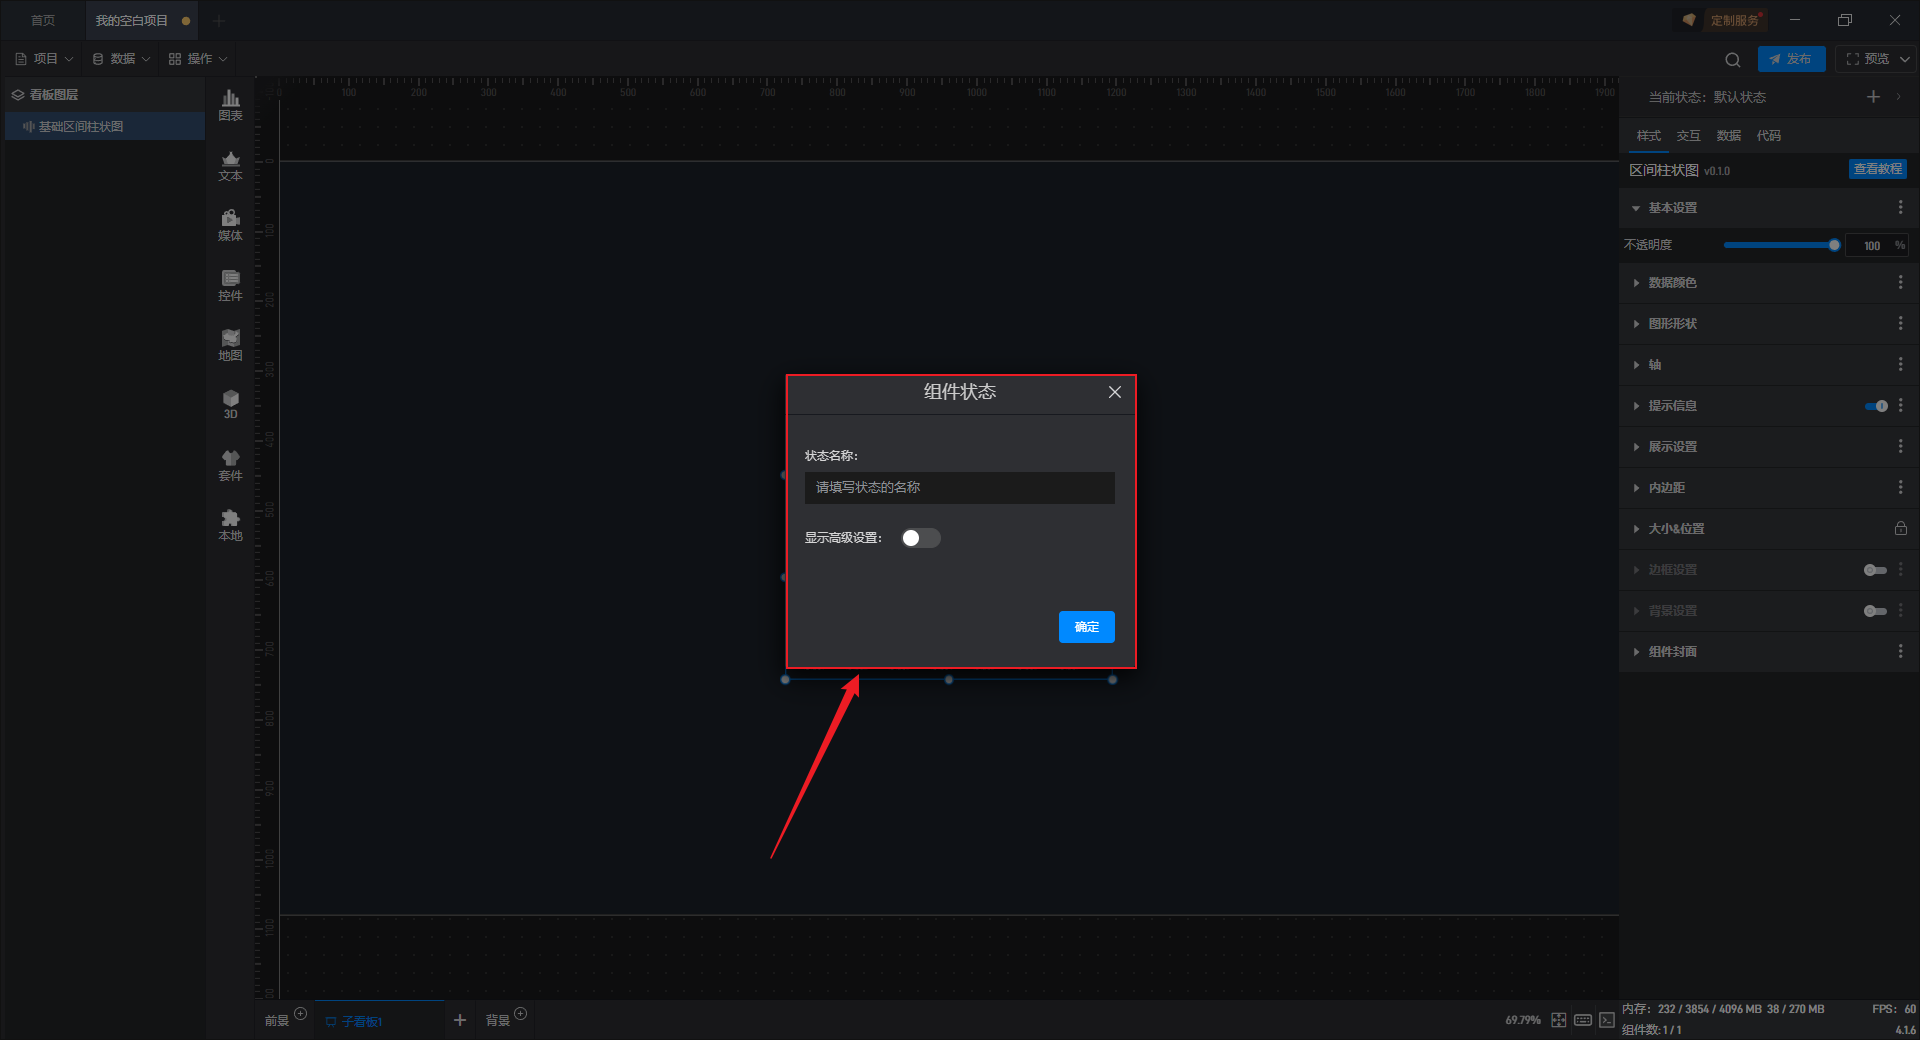Confirm the dialog with 确定

[1087, 627]
